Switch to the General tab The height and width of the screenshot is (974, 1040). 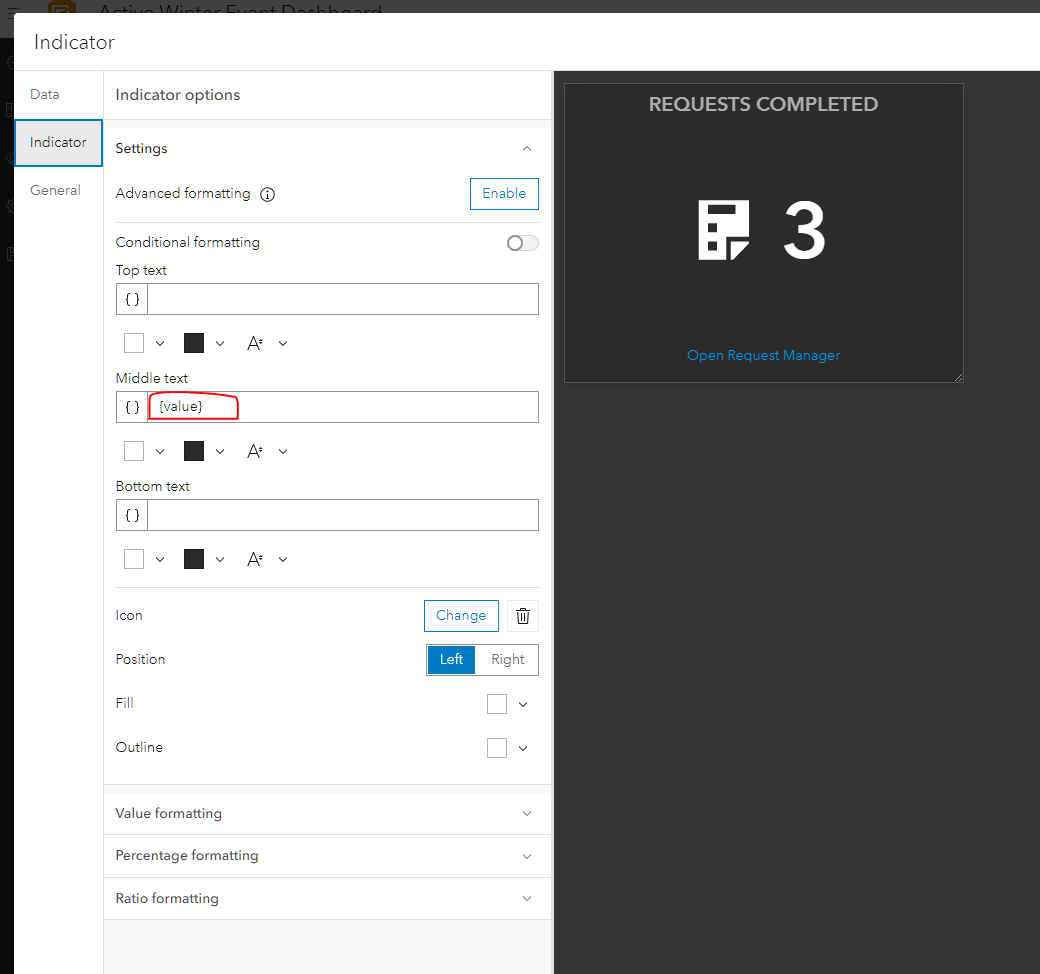click(x=55, y=190)
